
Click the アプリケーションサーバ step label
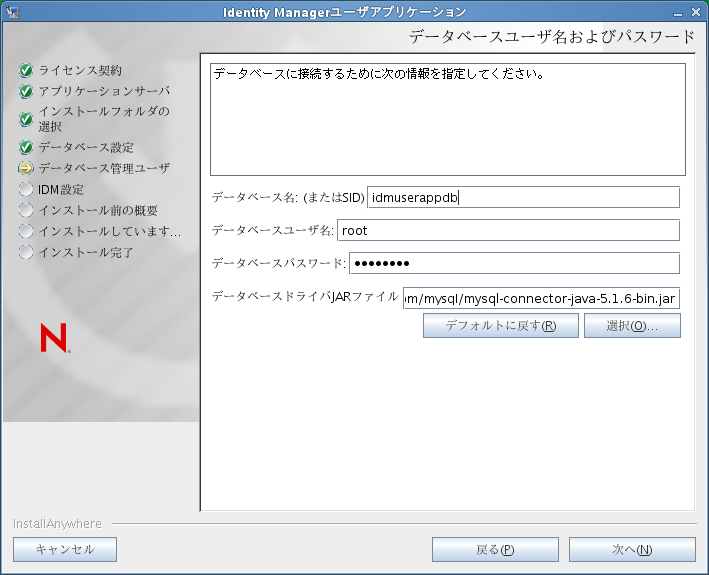[x=104, y=91]
